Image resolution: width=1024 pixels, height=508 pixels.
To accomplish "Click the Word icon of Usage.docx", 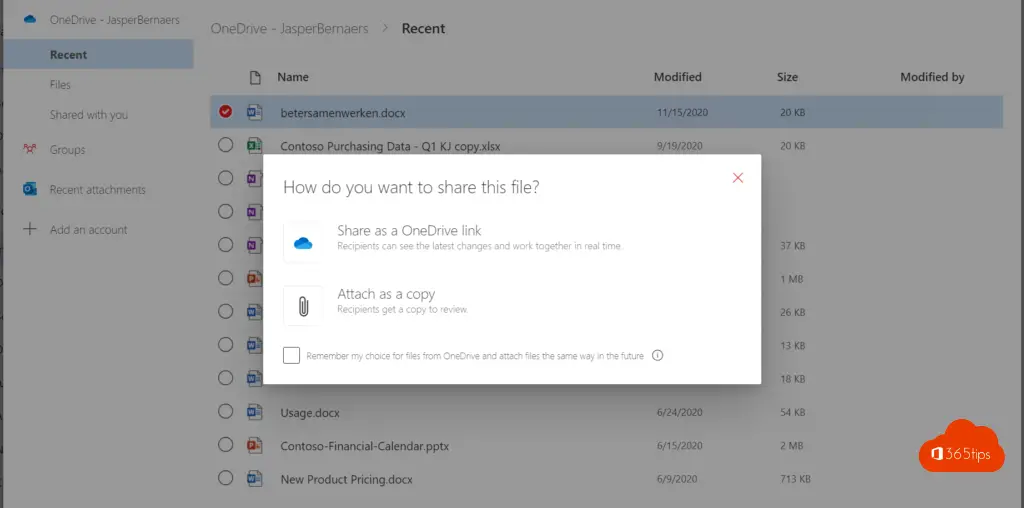I will pyautogui.click(x=255, y=412).
